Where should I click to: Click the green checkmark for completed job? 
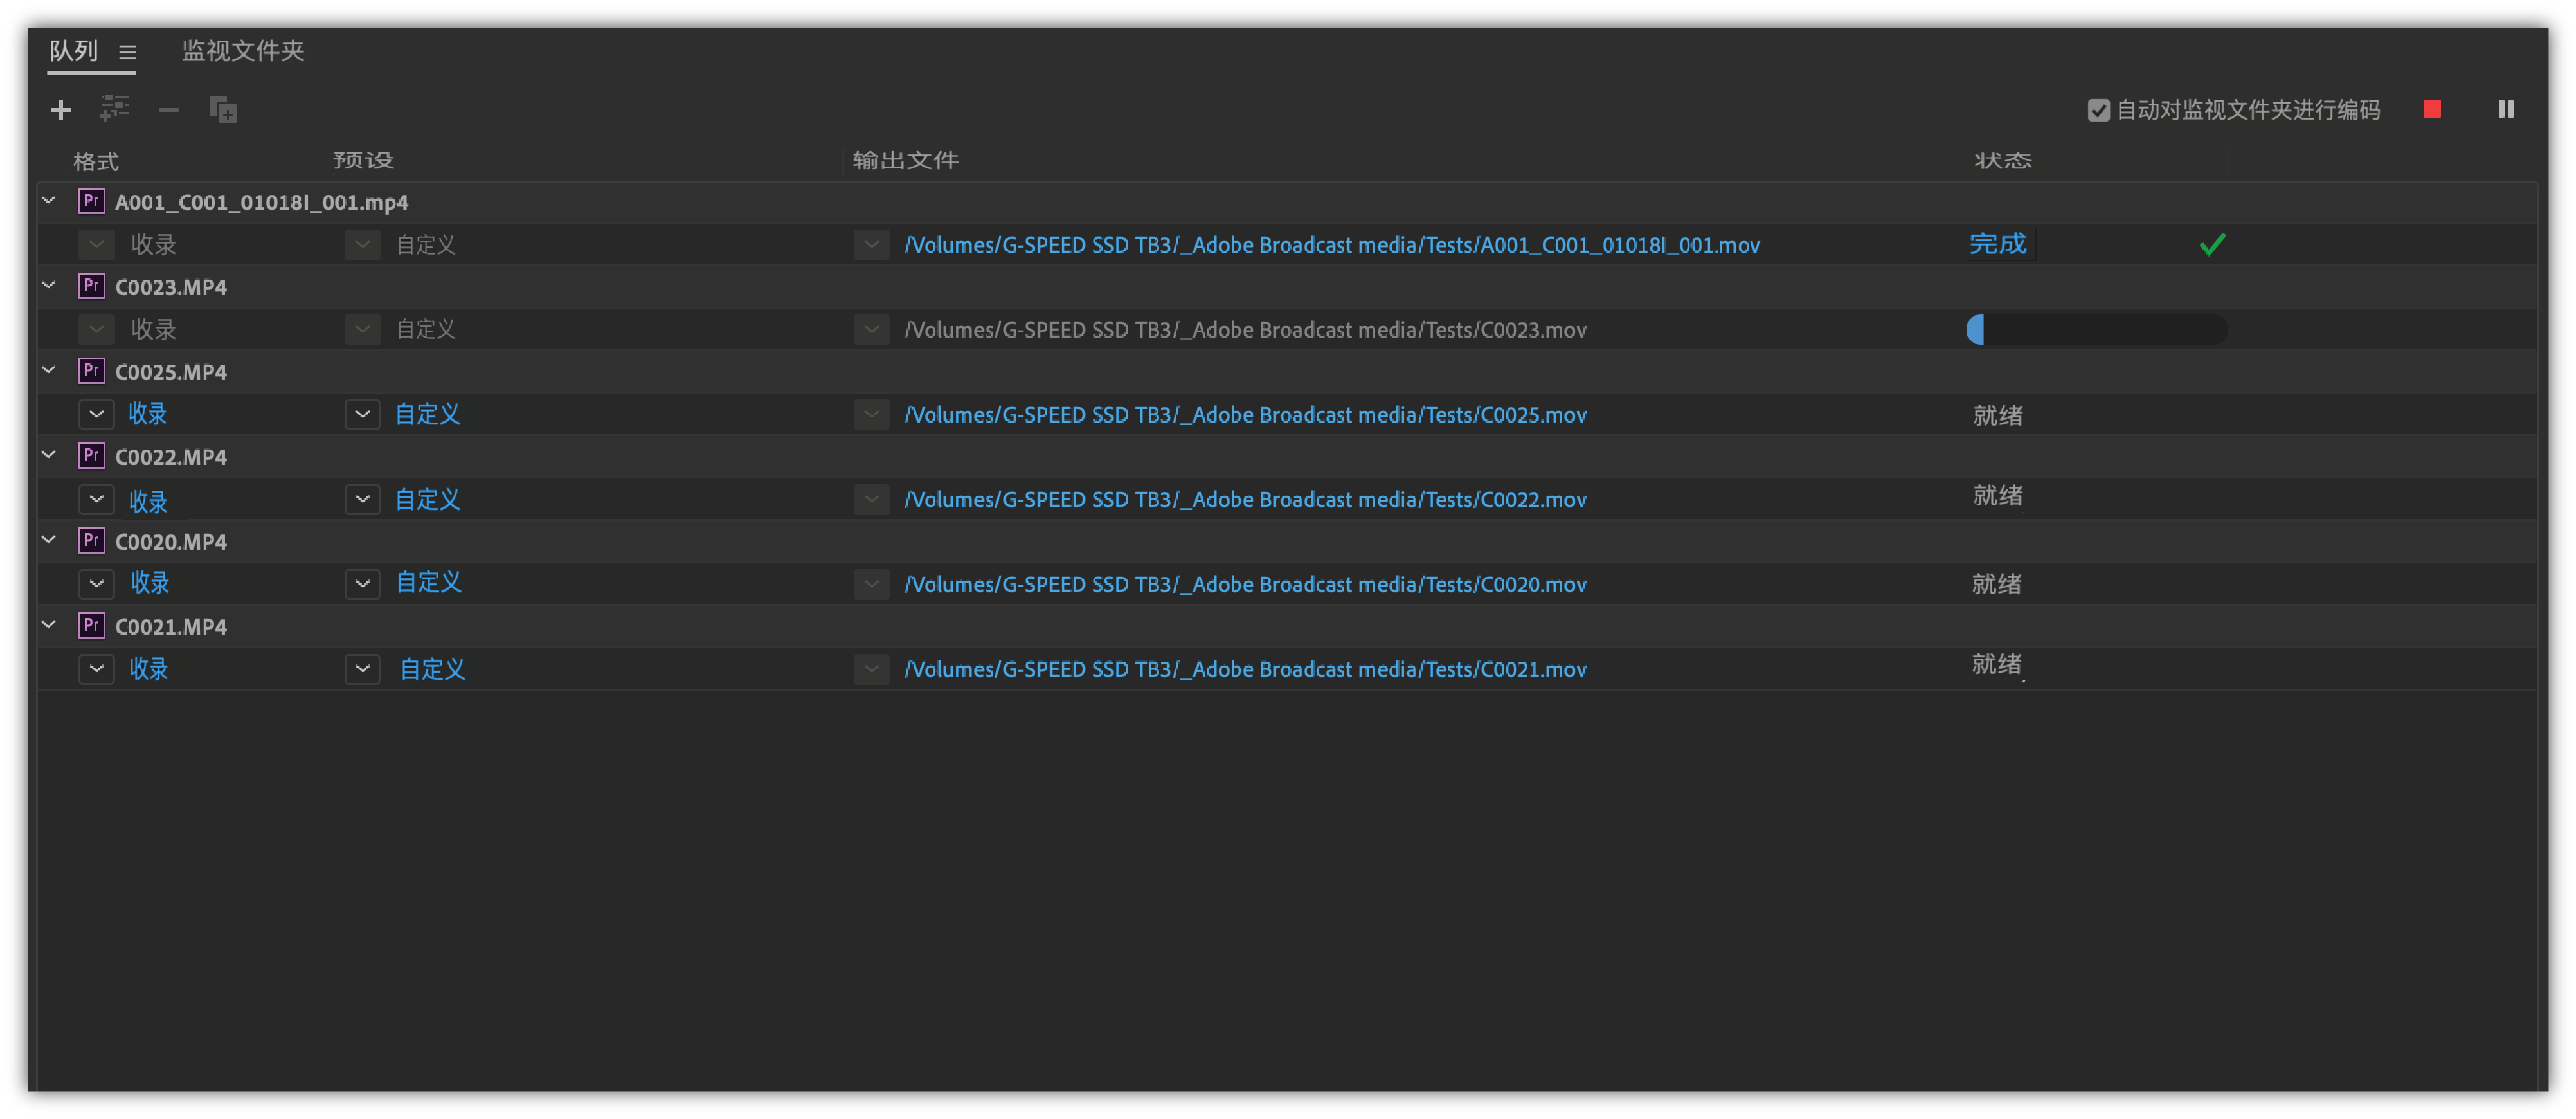2212,245
